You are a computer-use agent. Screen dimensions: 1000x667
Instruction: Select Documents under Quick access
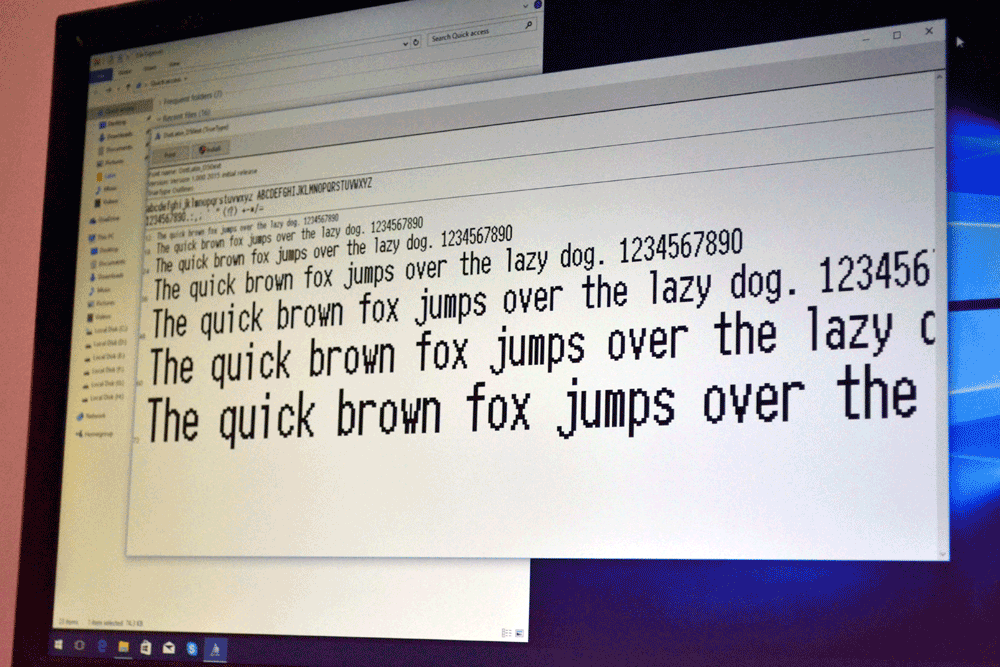115,149
